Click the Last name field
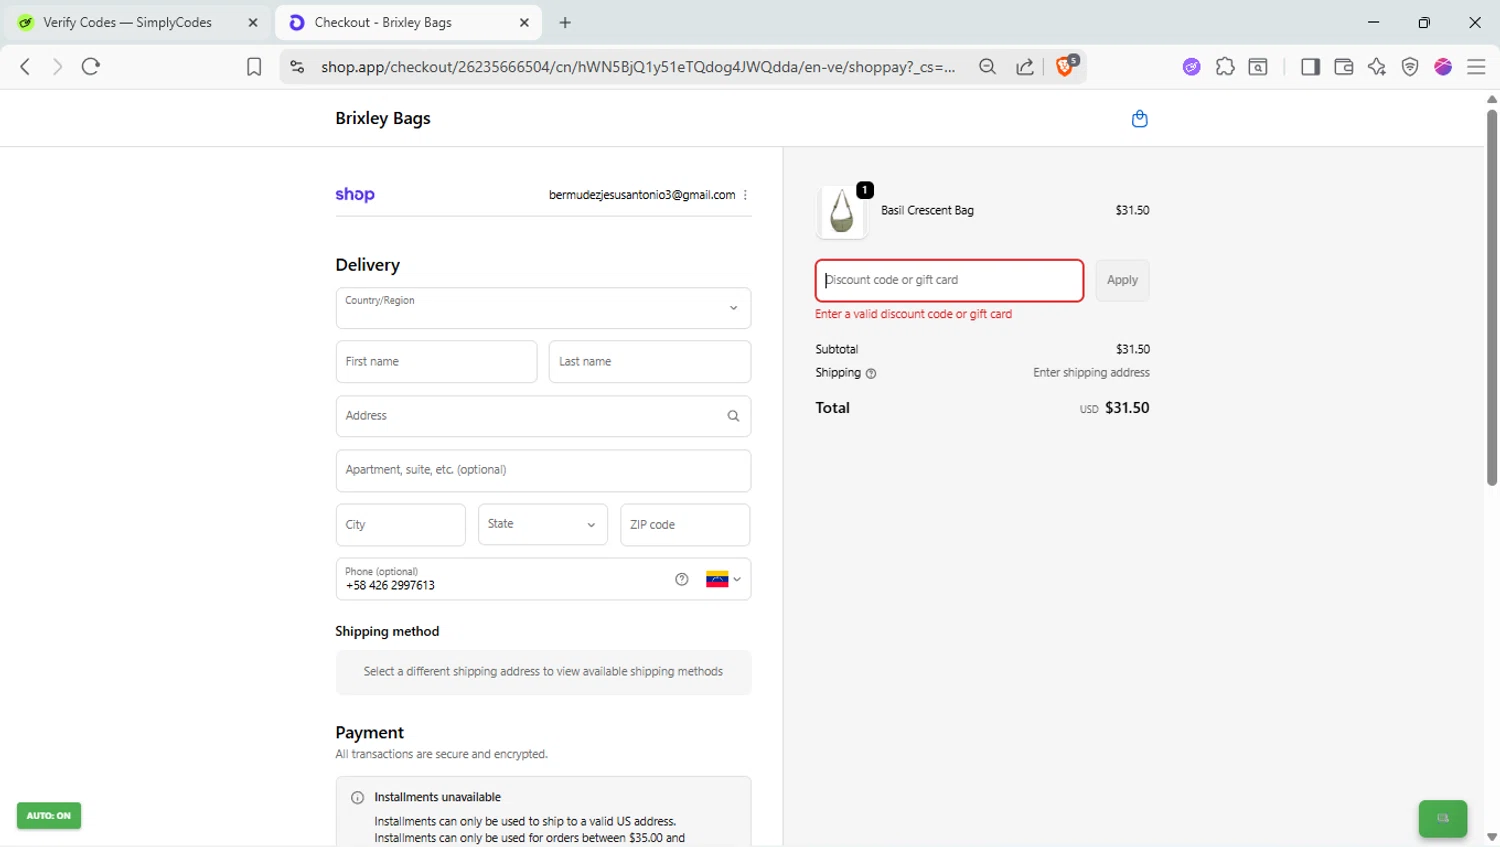Image resolution: width=1500 pixels, height=847 pixels. pos(650,362)
